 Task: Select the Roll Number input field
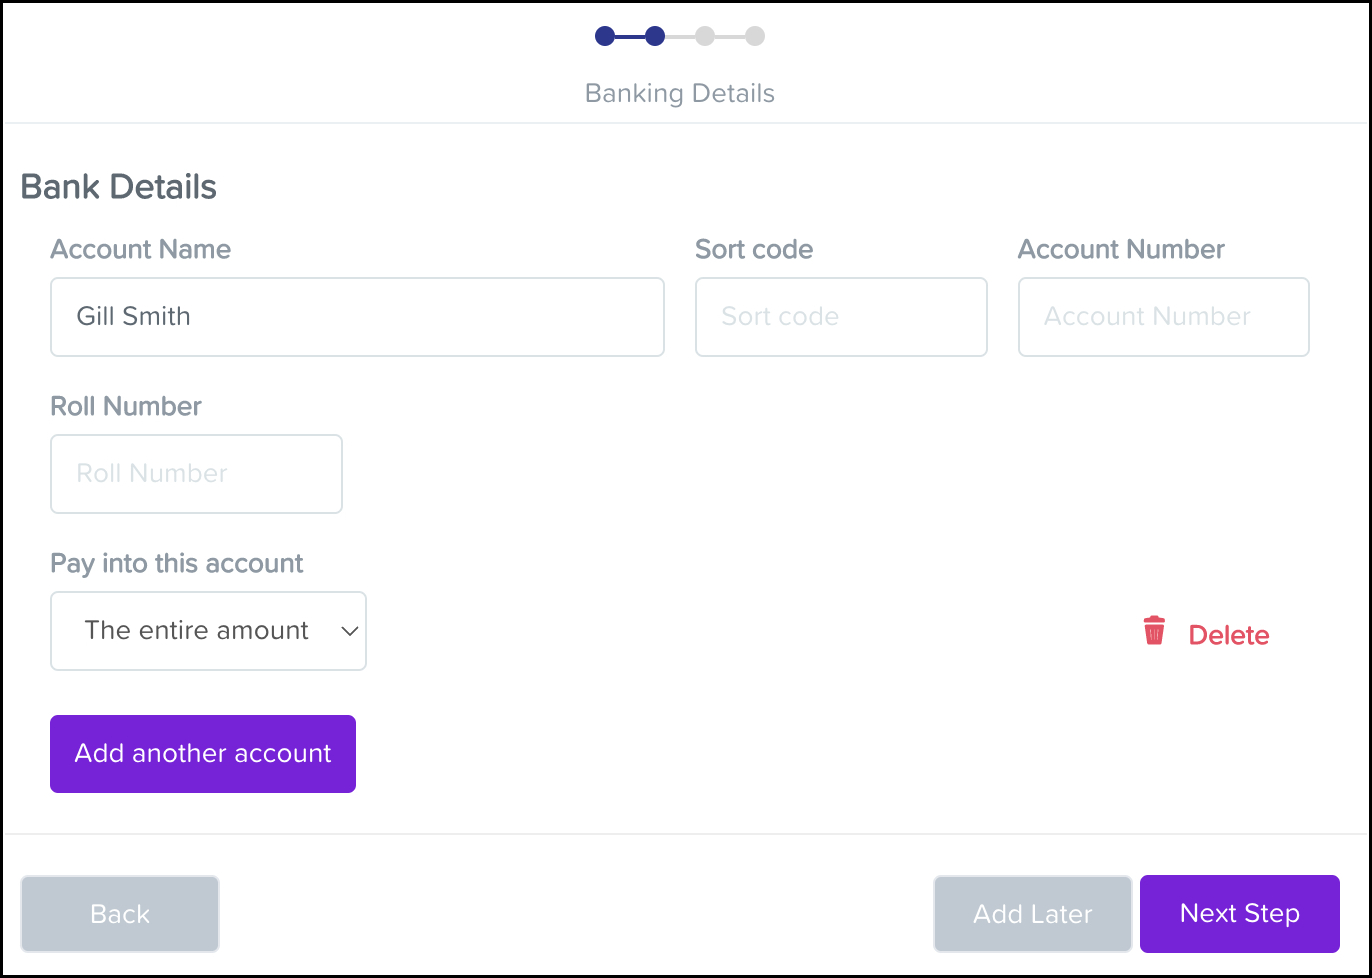point(196,474)
